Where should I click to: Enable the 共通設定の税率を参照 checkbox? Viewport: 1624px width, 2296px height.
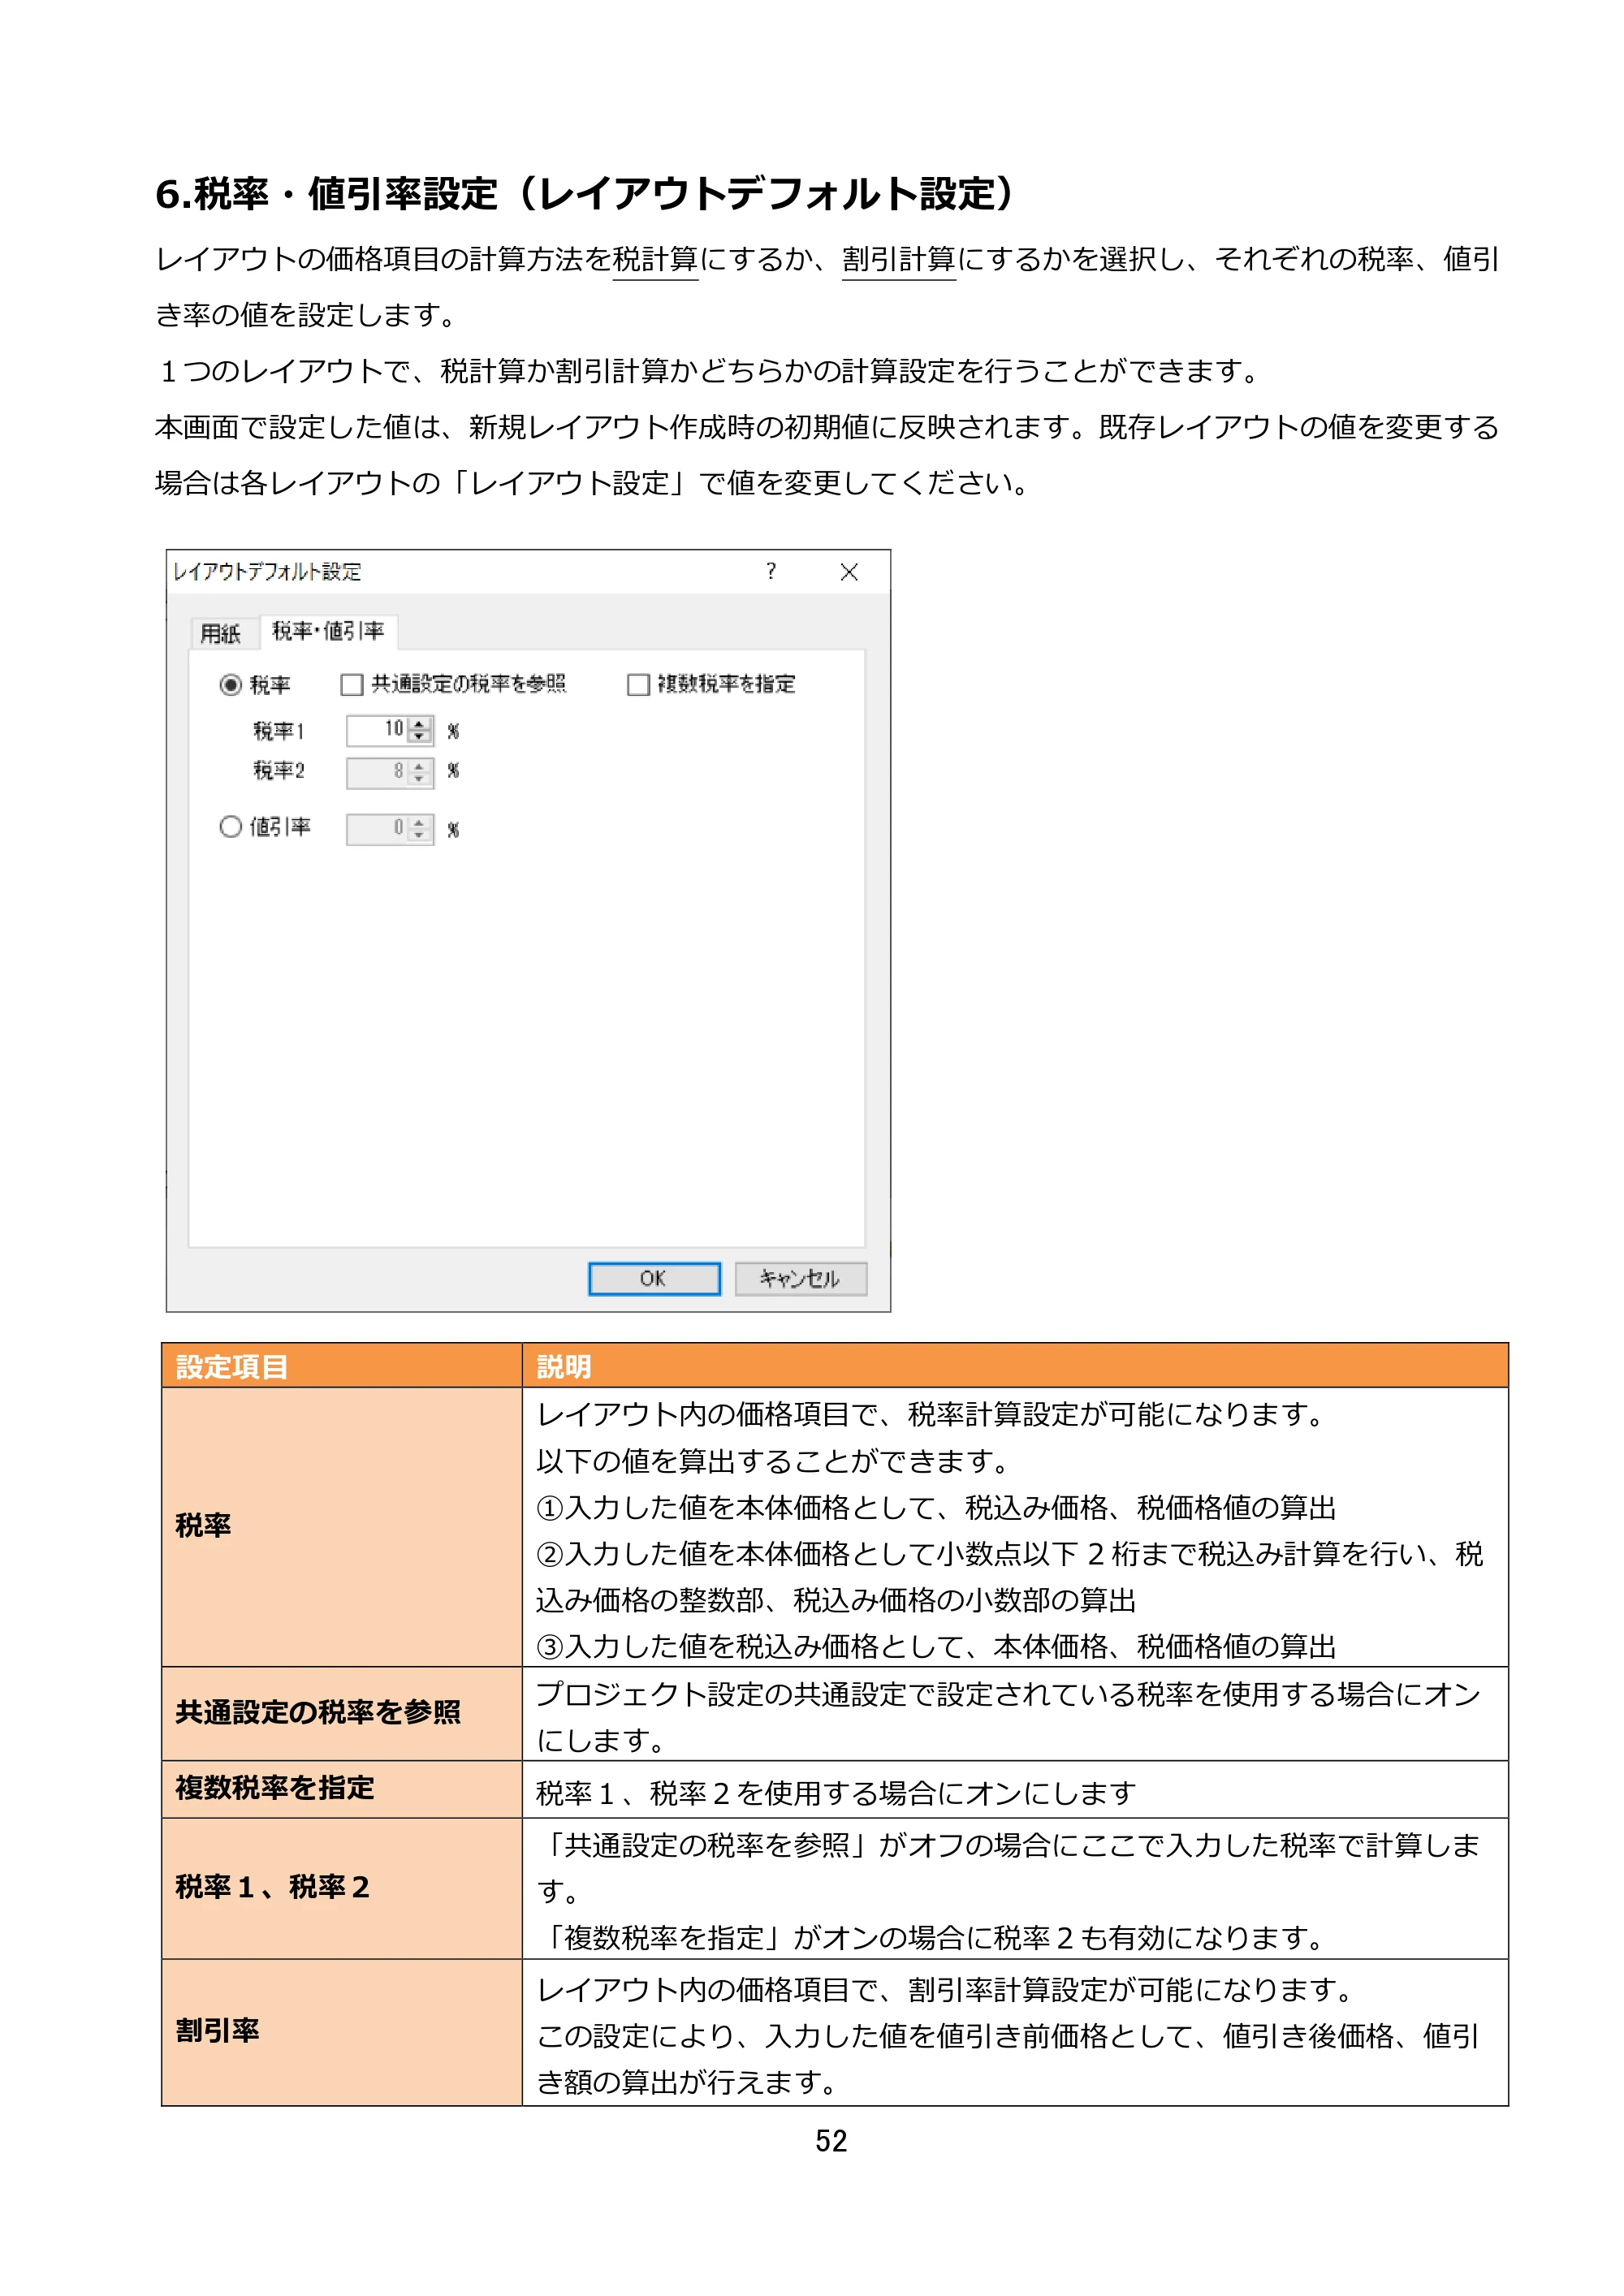click(351, 685)
